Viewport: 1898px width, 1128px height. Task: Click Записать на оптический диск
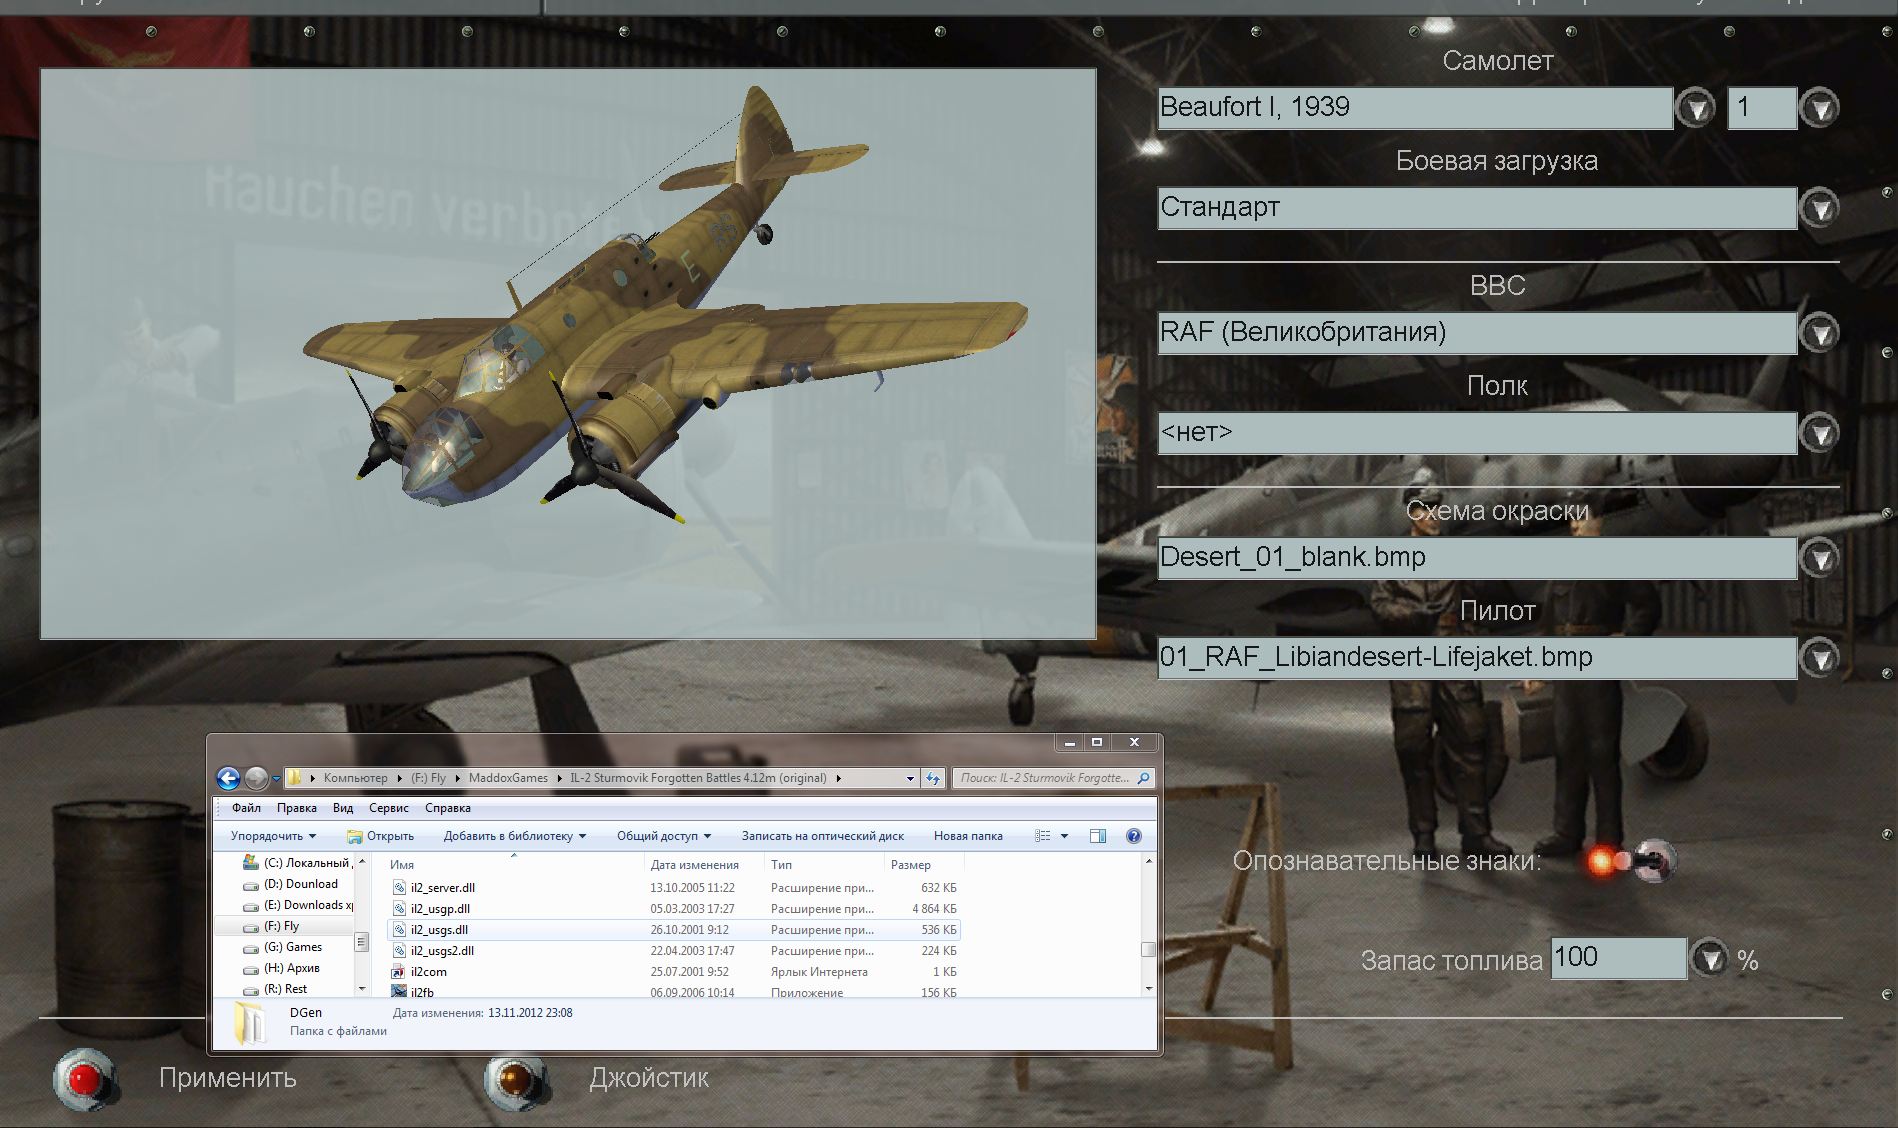(823, 836)
